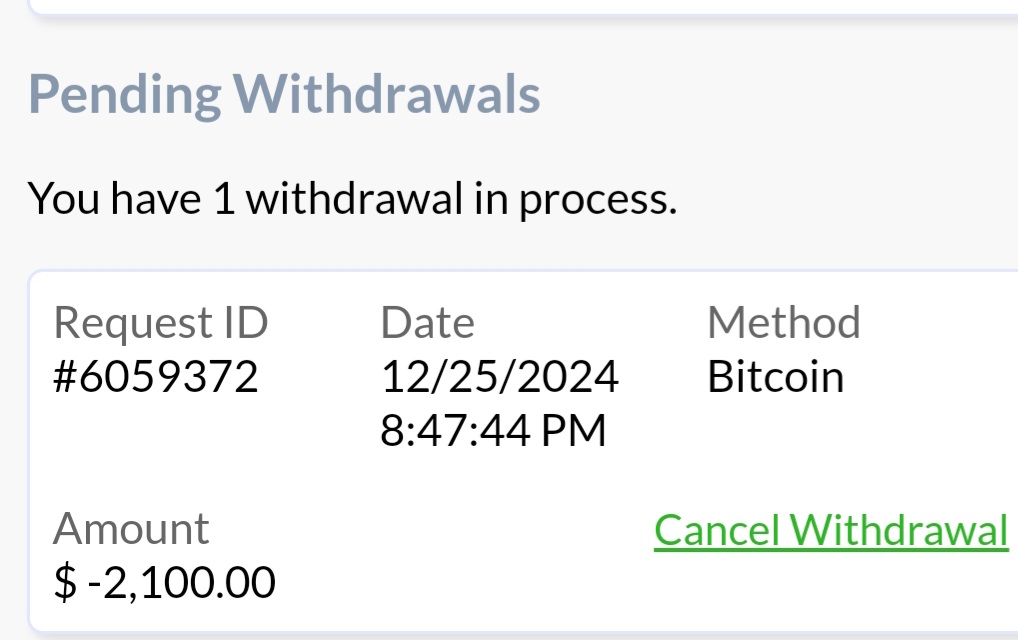1018x640 pixels.
Task: Click the Method column label
Action: click(783, 323)
